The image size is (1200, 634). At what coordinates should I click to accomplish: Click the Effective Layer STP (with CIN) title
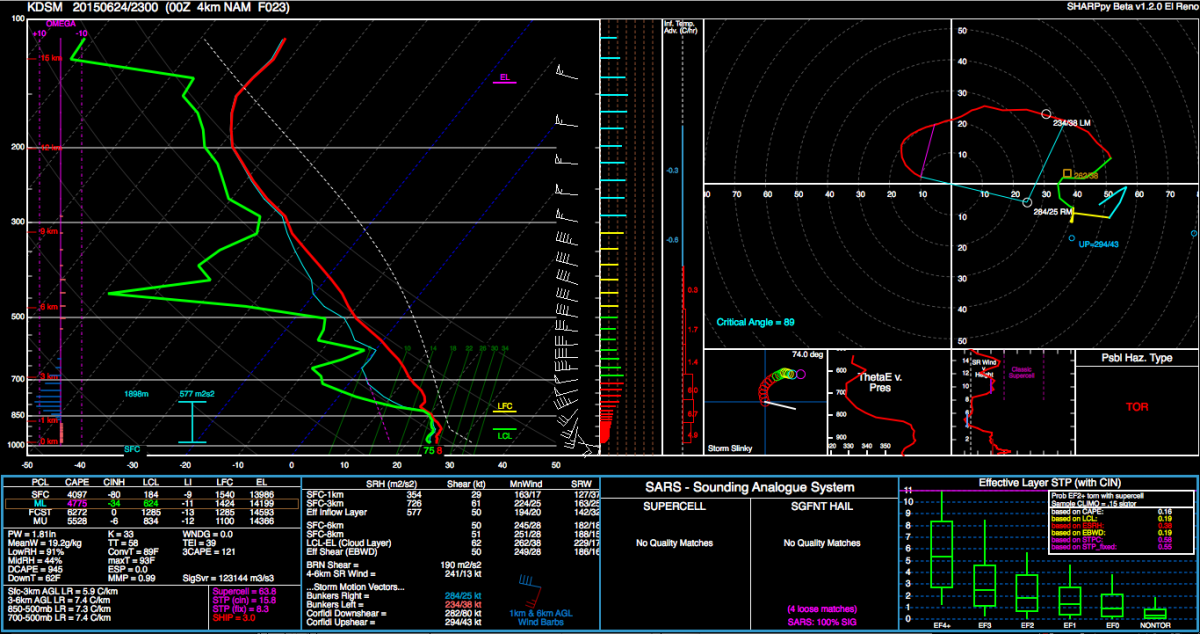[x=1048, y=485]
